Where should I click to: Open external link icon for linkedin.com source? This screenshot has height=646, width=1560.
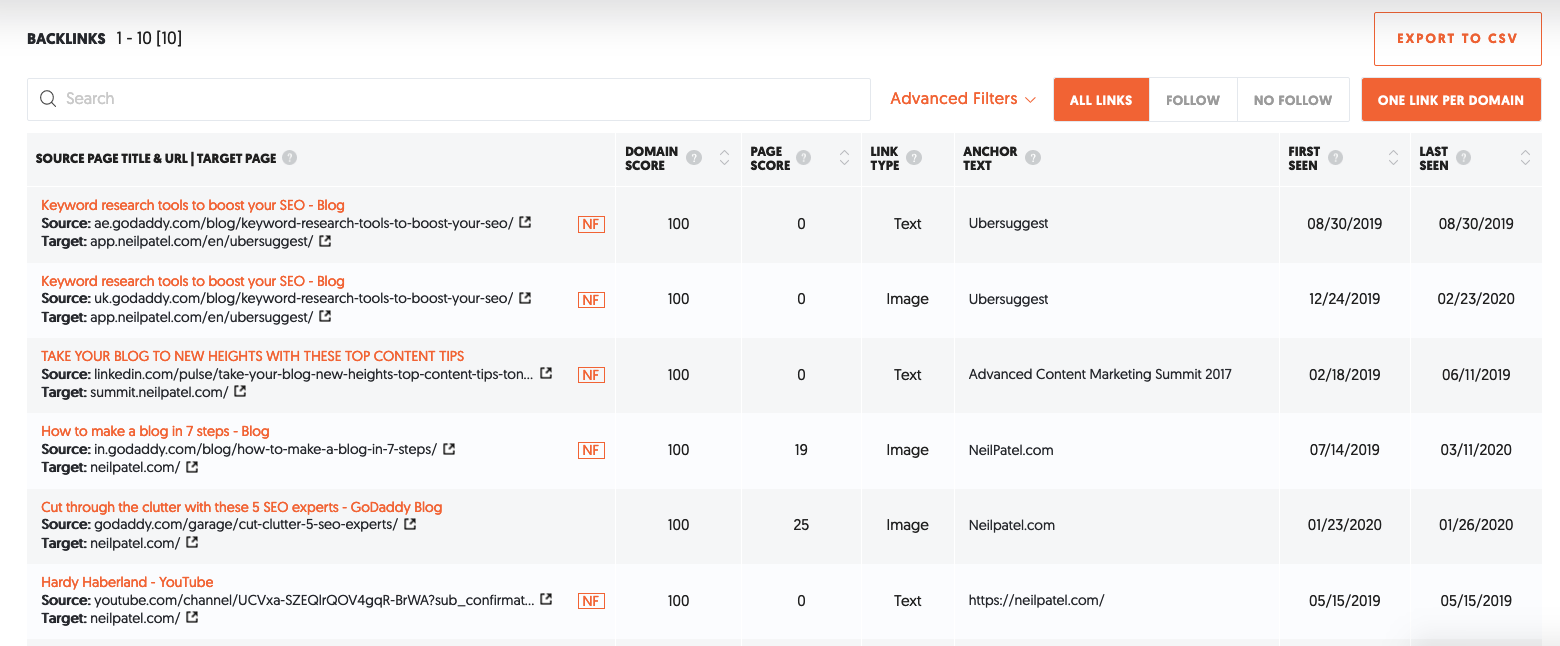pyautogui.click(x=546, y=373)
